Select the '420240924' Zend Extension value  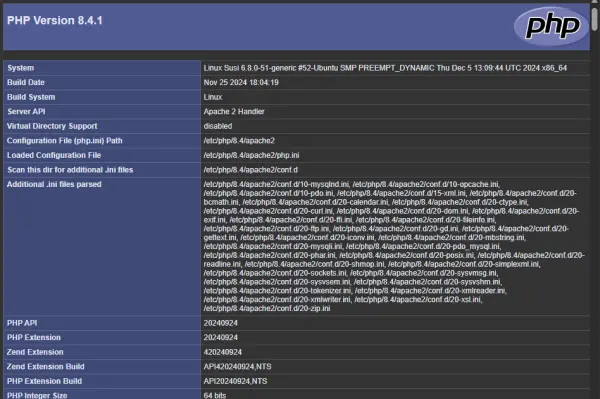223,352
